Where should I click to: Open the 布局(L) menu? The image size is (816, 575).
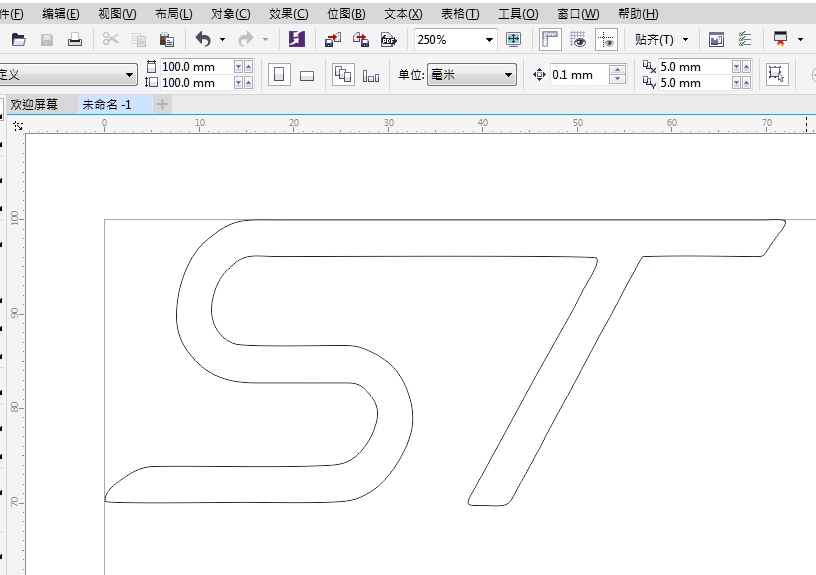point(174,14)
